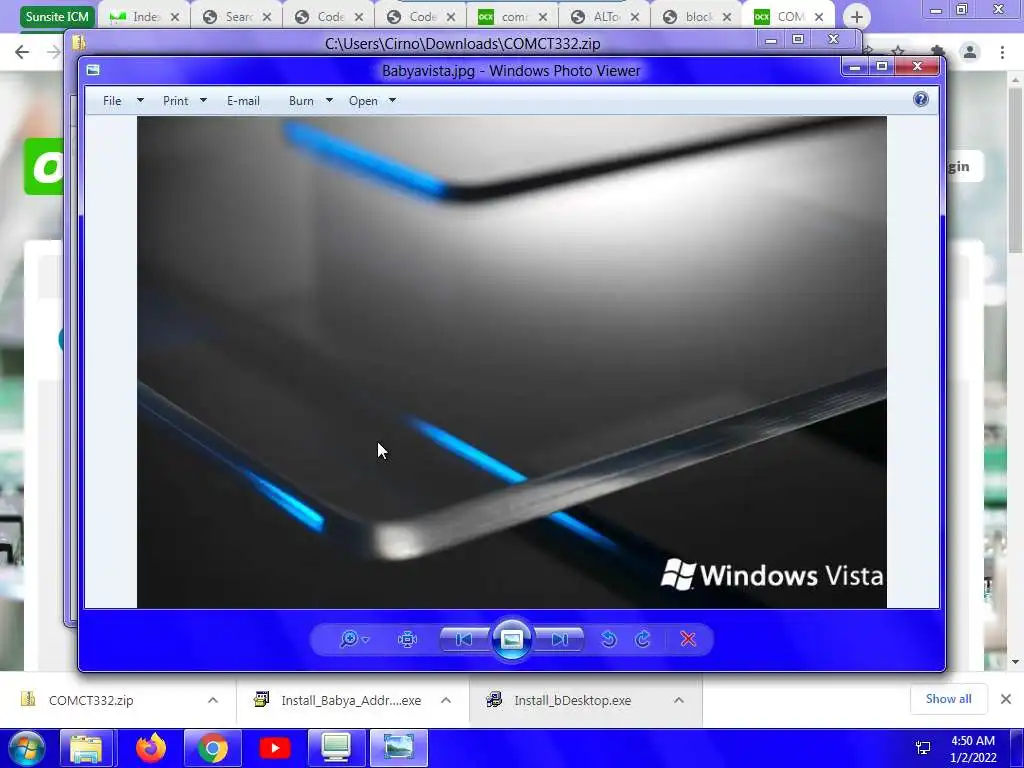Go to the previous photo
Viewport: 1024px width, 768px height.
pos(464,639)
